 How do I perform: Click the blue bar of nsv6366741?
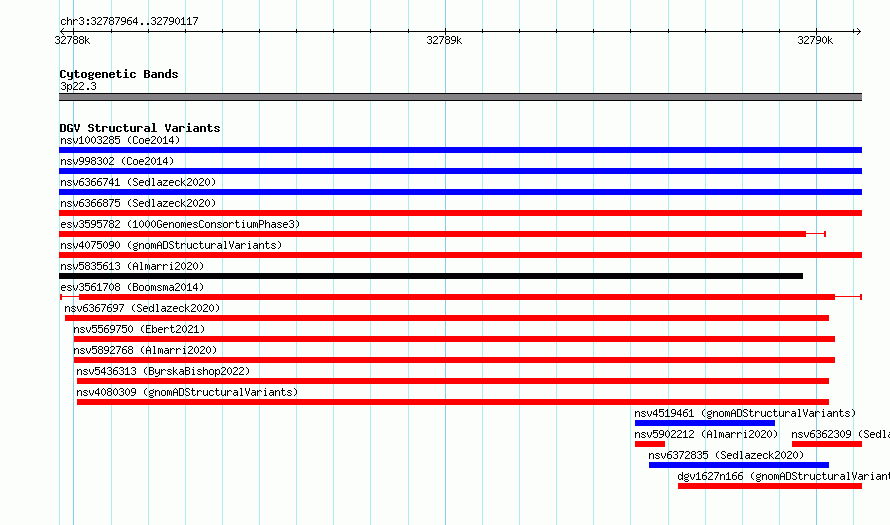tap(460, 192)
